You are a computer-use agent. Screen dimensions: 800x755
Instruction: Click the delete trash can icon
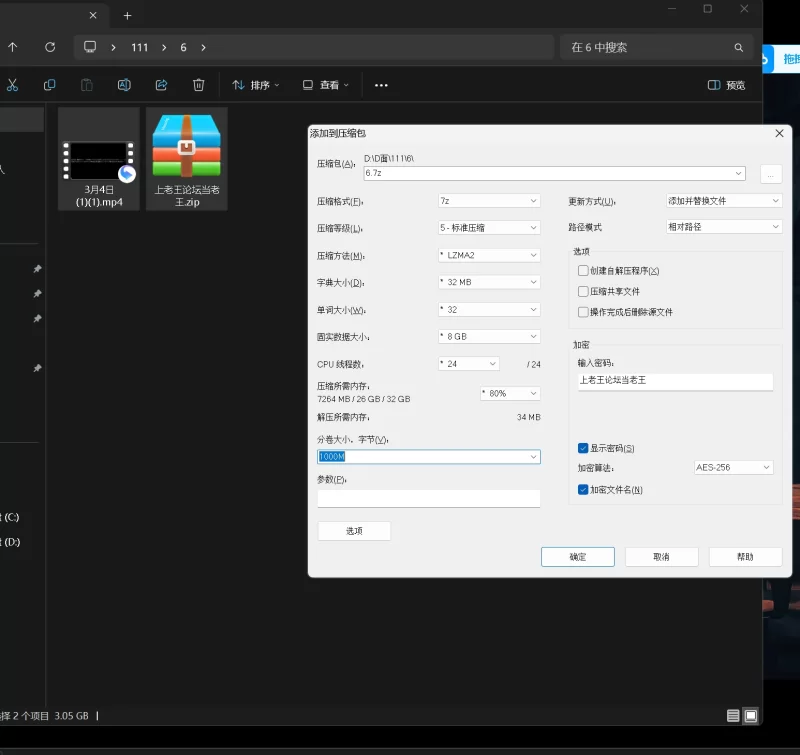pos(199,85)
